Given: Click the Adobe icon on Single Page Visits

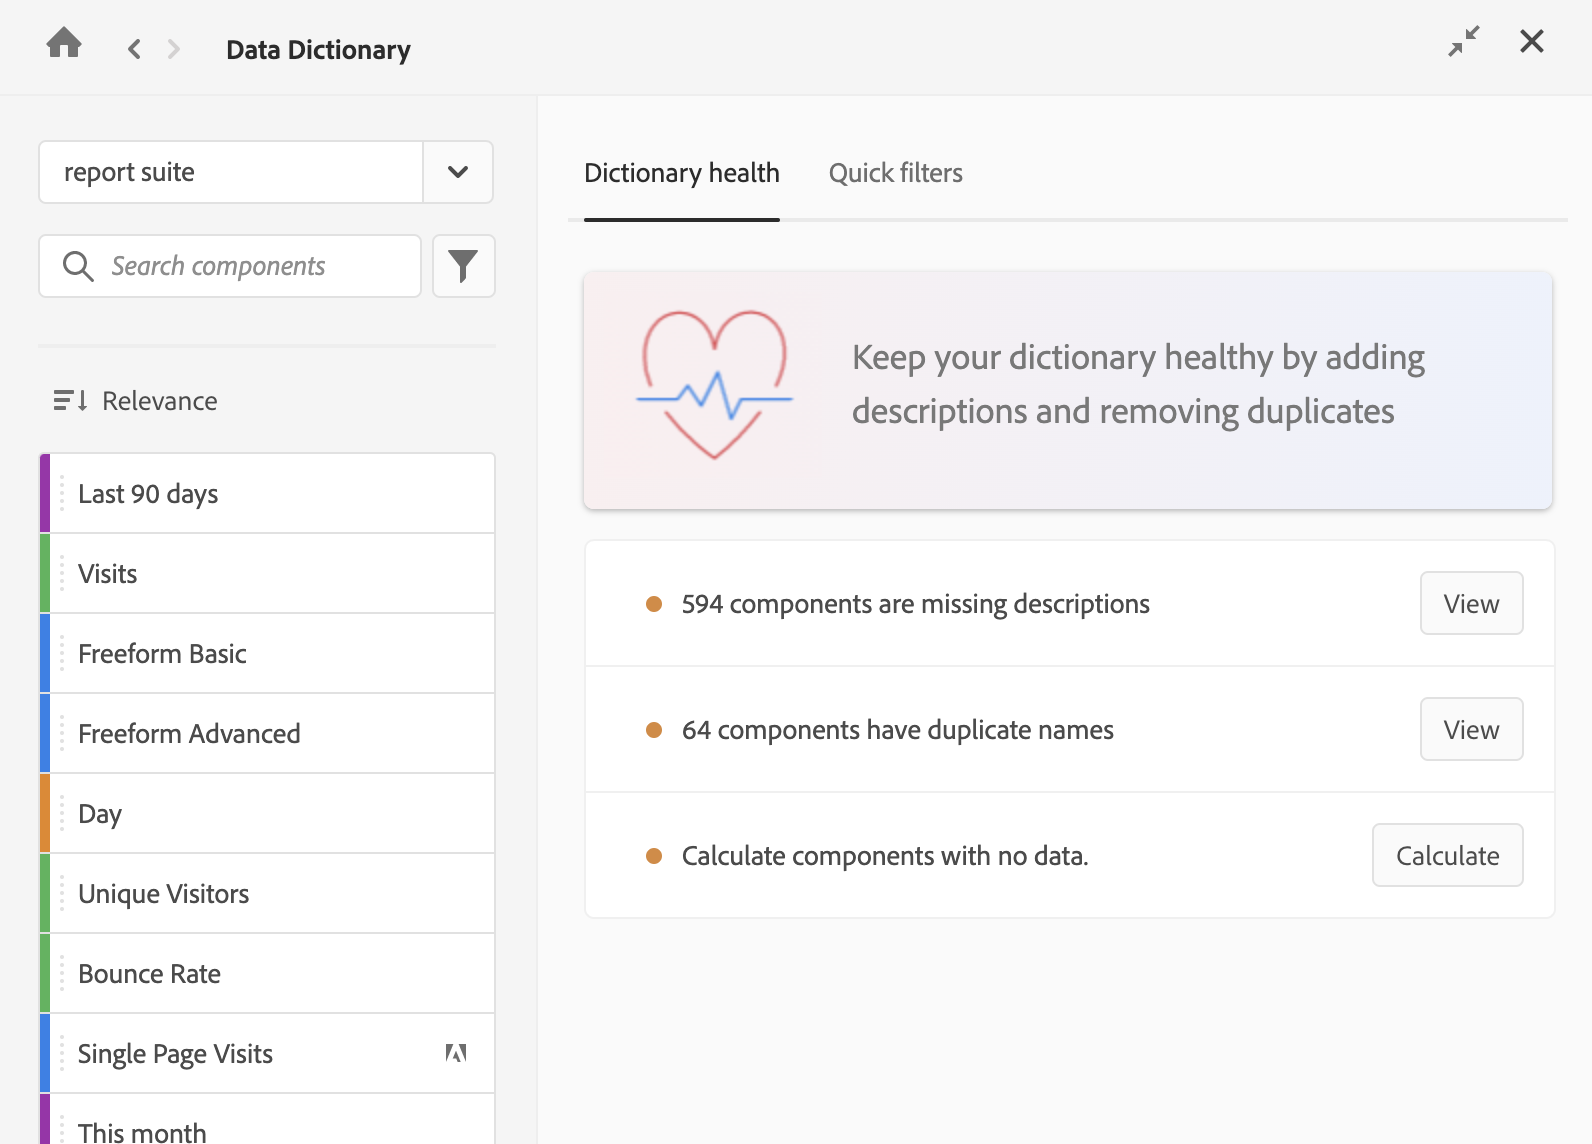Looking at the screenshot, I should (456, 1053).
